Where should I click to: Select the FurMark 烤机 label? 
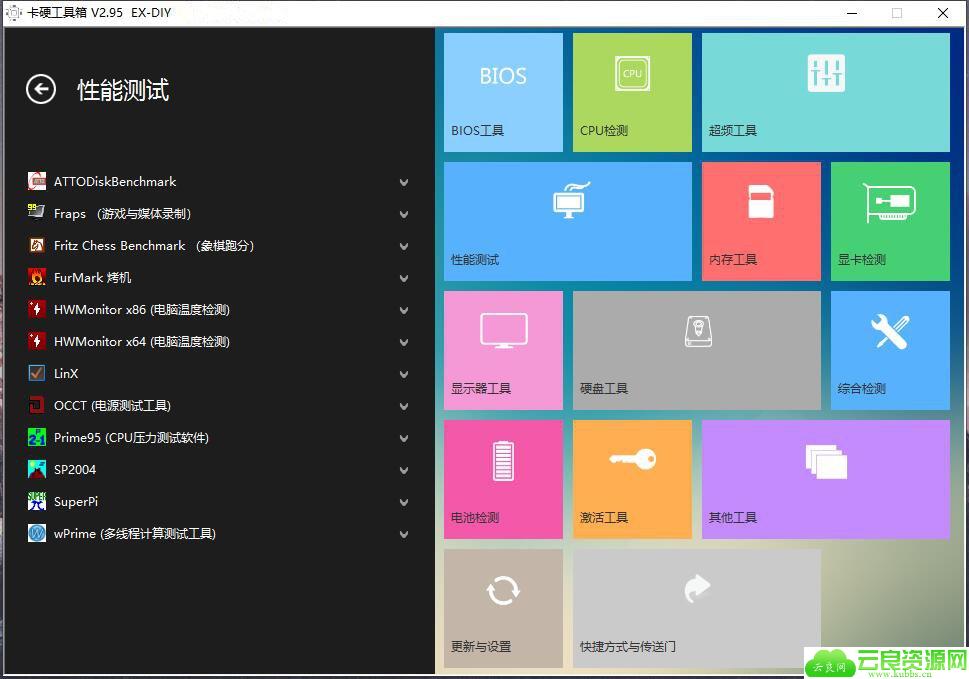coord(93,277)
